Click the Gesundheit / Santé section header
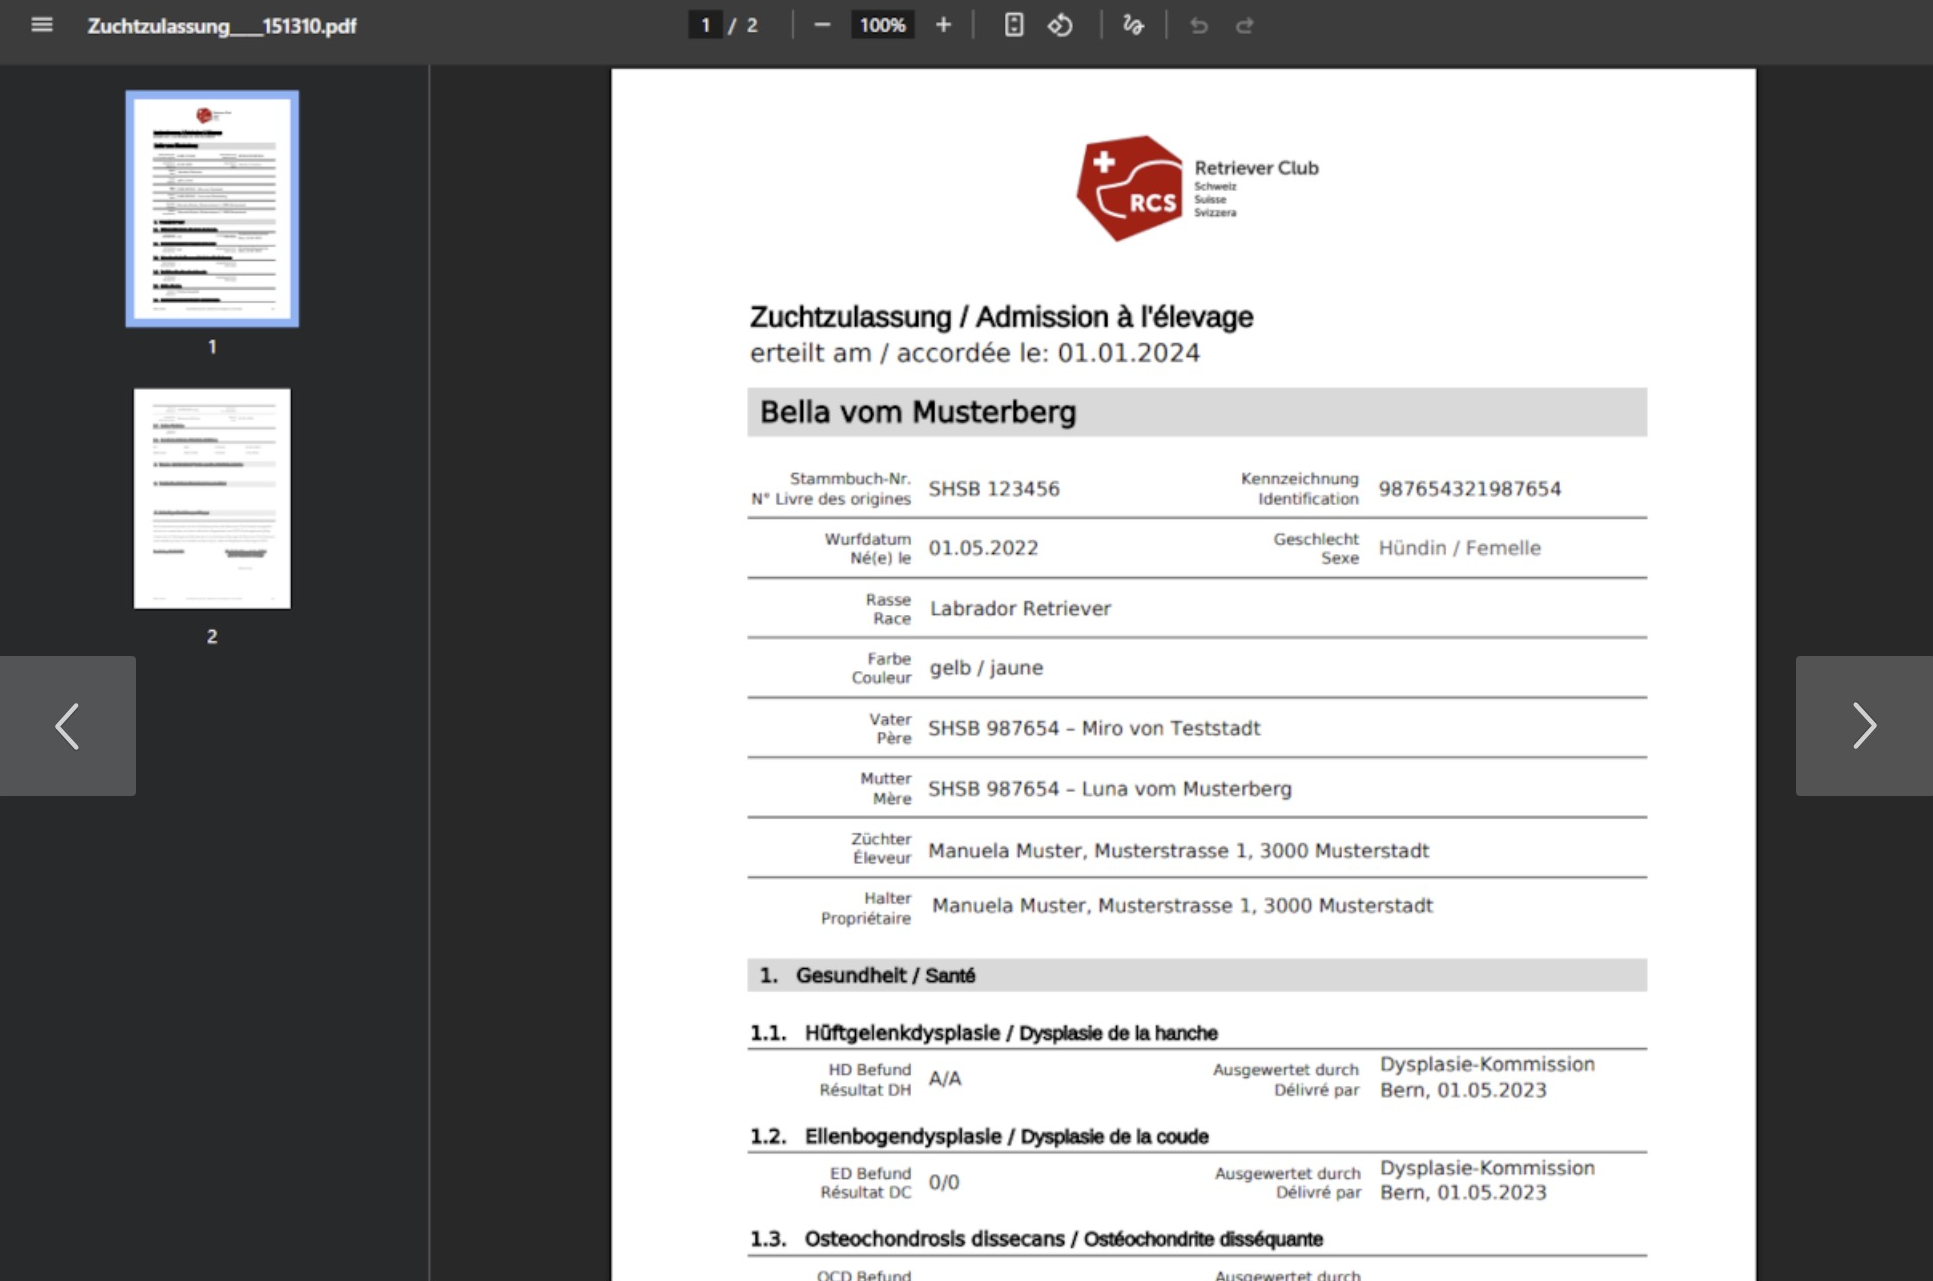The image size is (1933, 1281). pyautogui.click(x=885, y=975)
